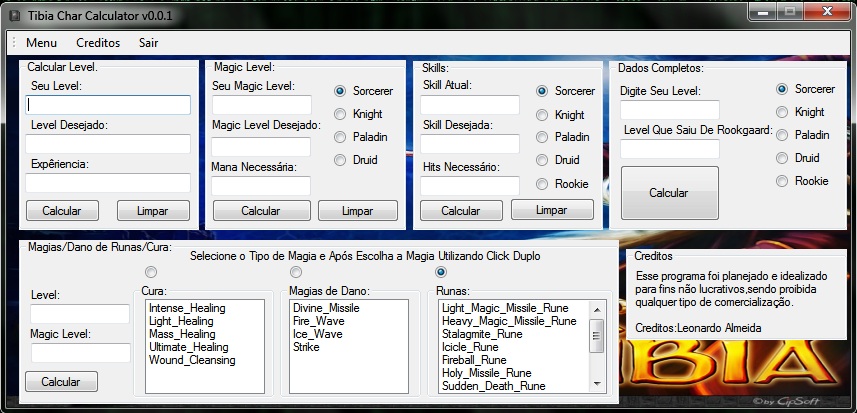Click the Skill Atual input field
This screenshot has width=857, height=413.
tap(470, 105)
